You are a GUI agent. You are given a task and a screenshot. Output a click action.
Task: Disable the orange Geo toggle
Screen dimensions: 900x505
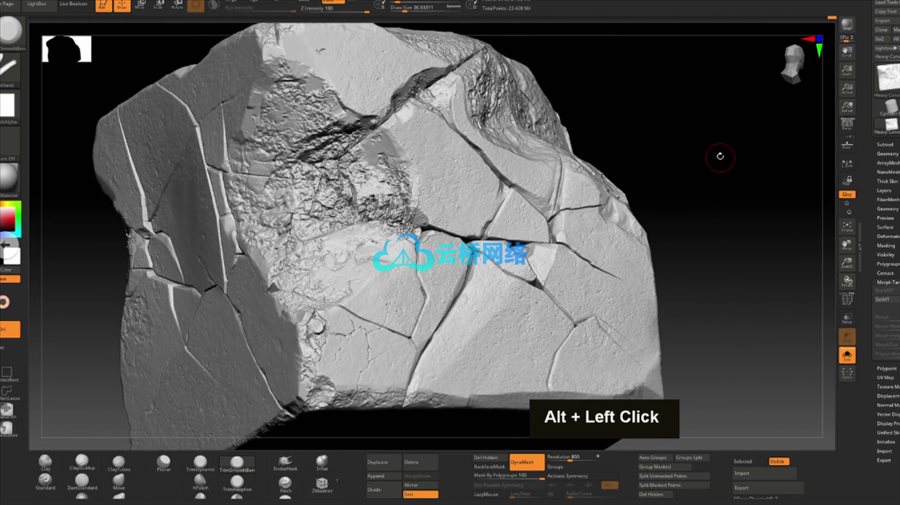pyautogui.click(x=420, y=494)
